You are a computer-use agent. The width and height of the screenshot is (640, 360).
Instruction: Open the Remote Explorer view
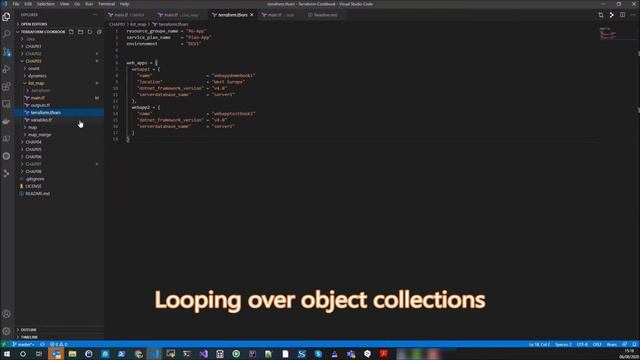(6, 104)
